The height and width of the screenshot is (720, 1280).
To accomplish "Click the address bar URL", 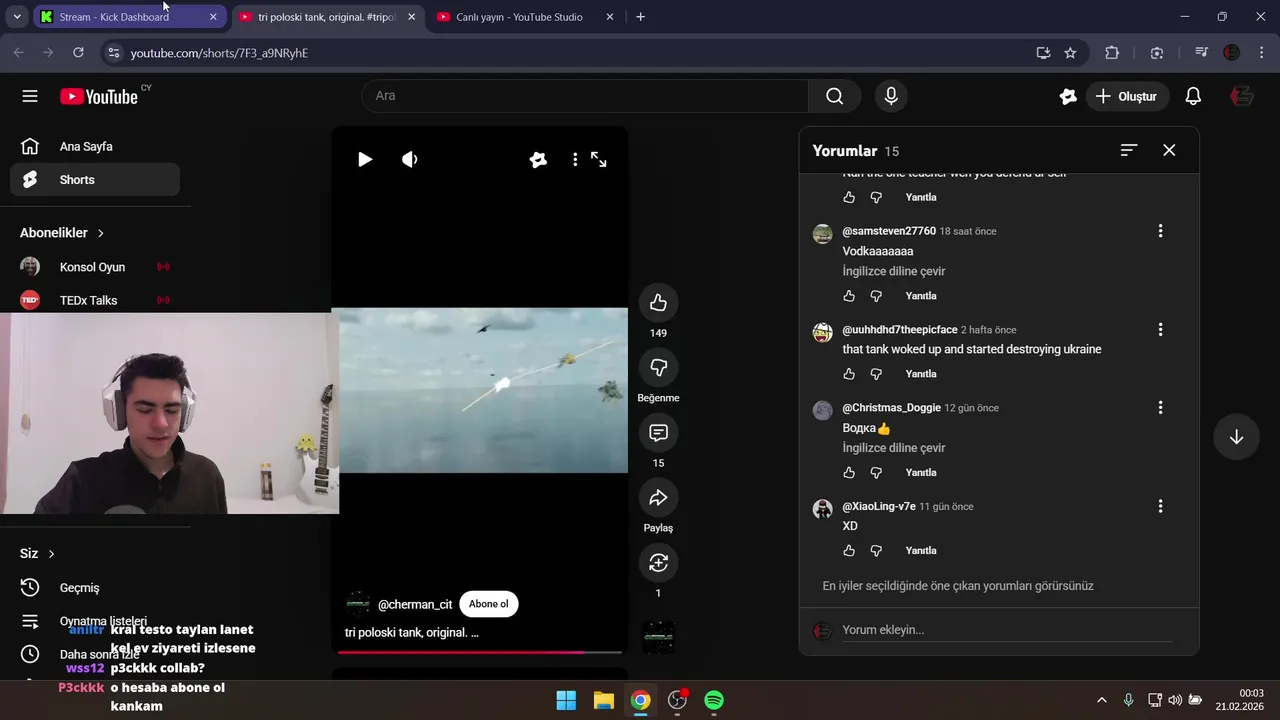I will click(219, 53).
